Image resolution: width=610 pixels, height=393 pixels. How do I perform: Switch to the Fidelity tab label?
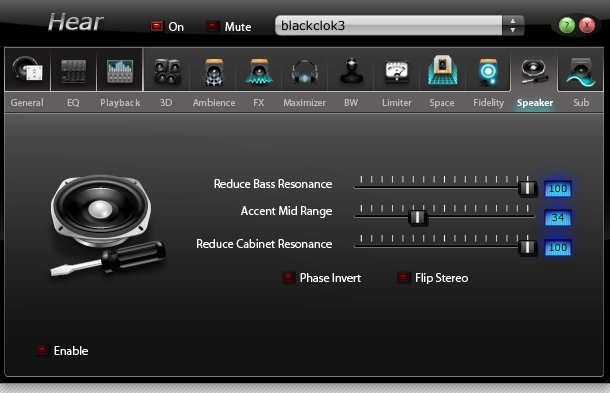[x=488, y=103]
